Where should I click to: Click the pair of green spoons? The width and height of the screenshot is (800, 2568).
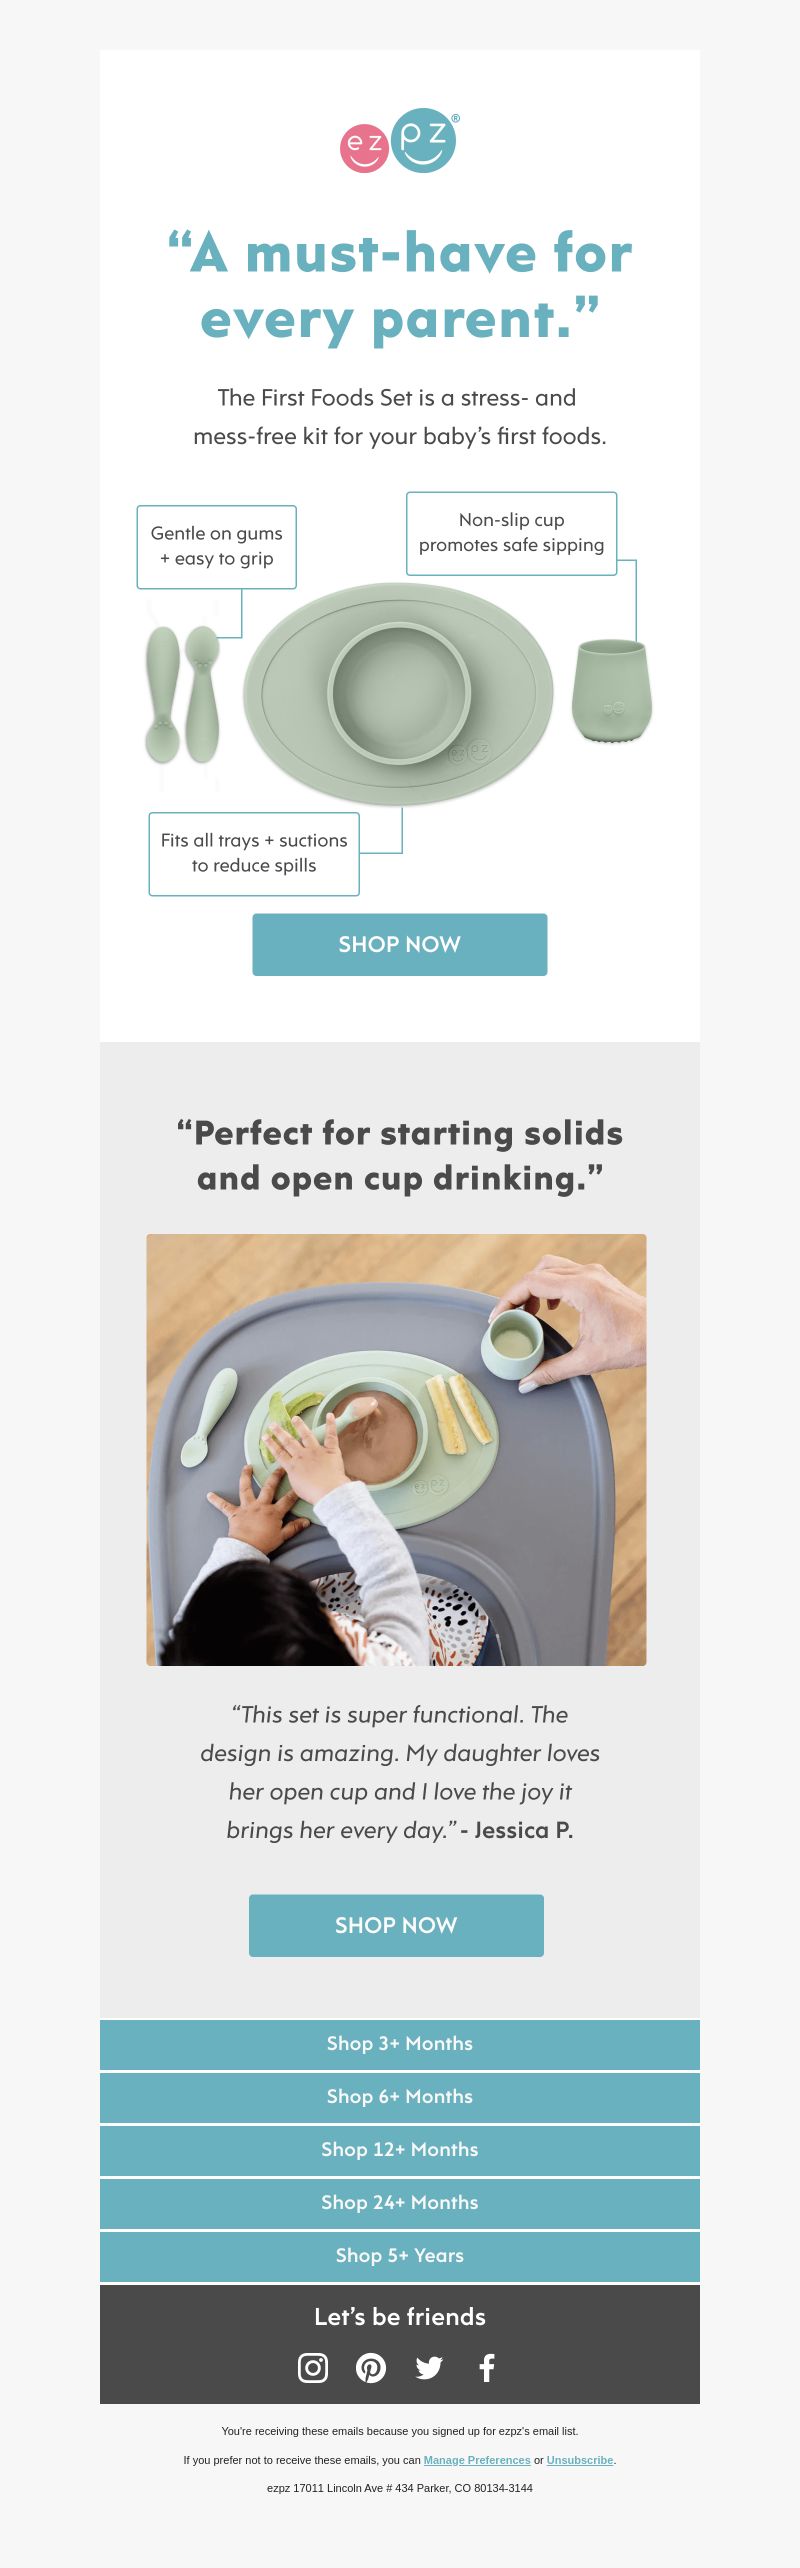point(182,695)
